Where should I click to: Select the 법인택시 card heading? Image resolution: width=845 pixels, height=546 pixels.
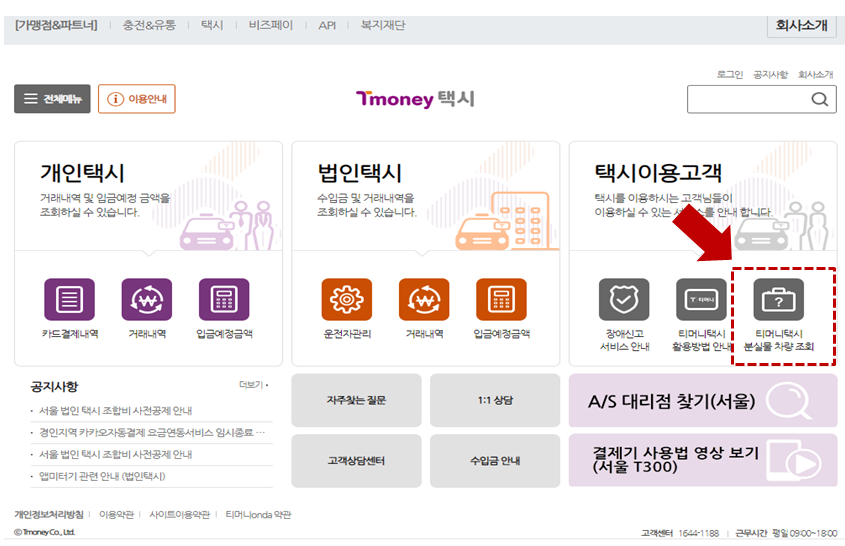(359, 173)
